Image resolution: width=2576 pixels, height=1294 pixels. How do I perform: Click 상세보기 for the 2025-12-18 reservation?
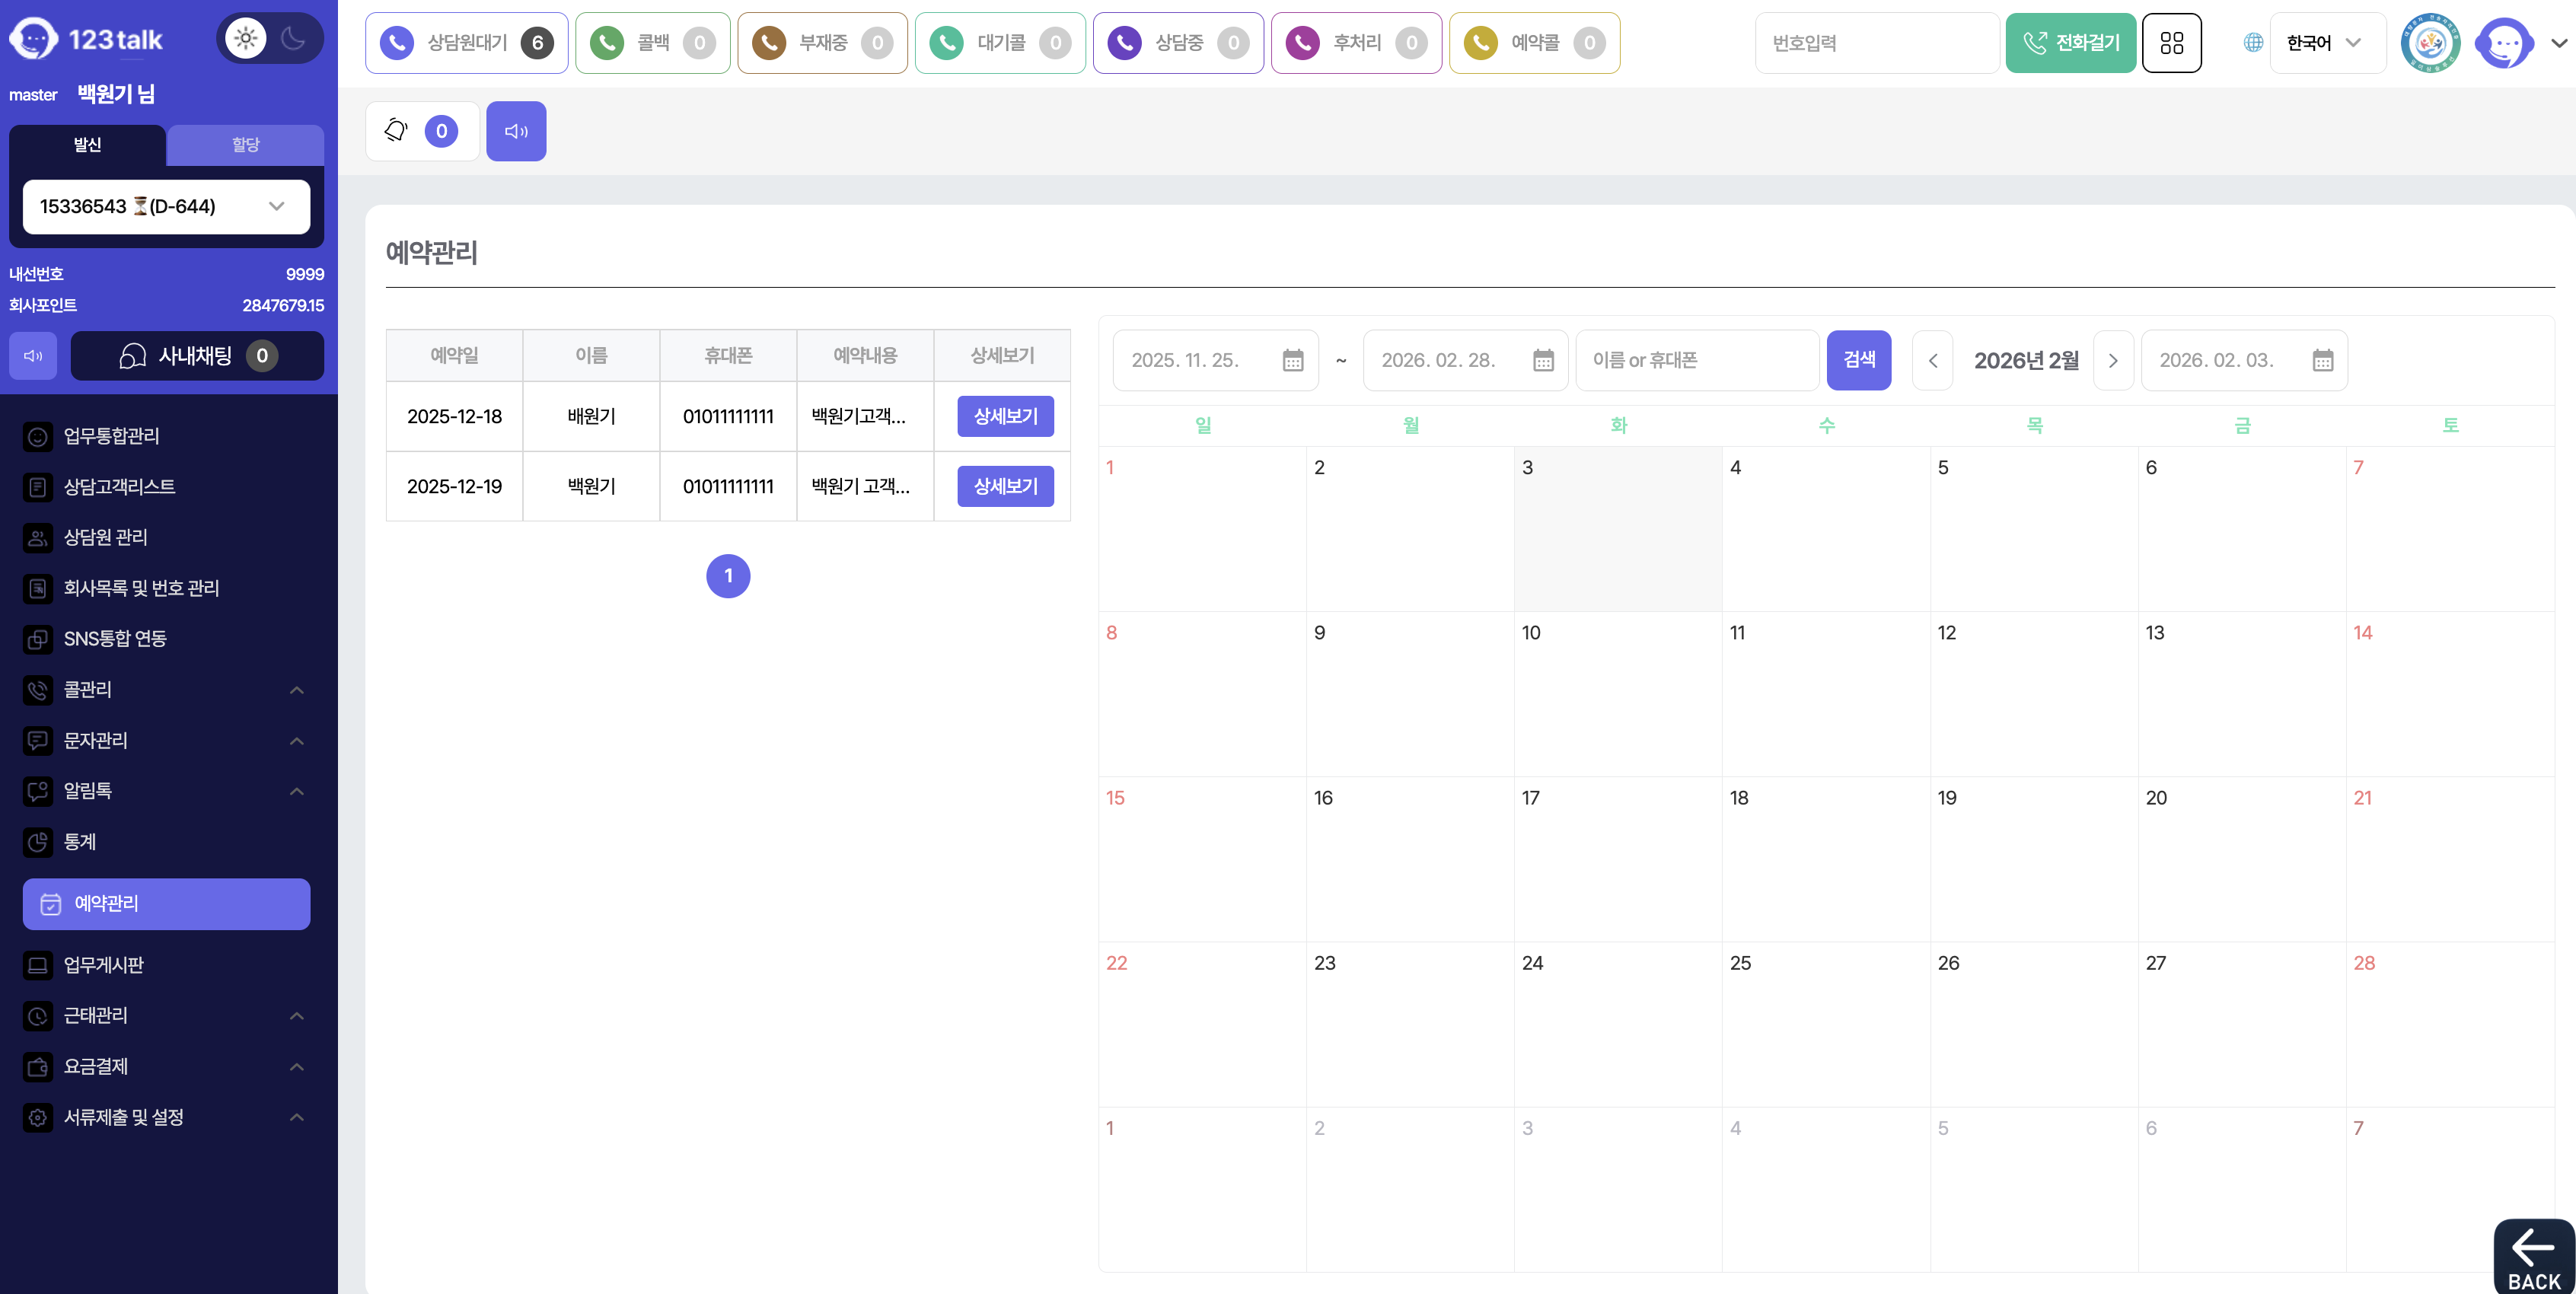click(x=1005, y=416)
